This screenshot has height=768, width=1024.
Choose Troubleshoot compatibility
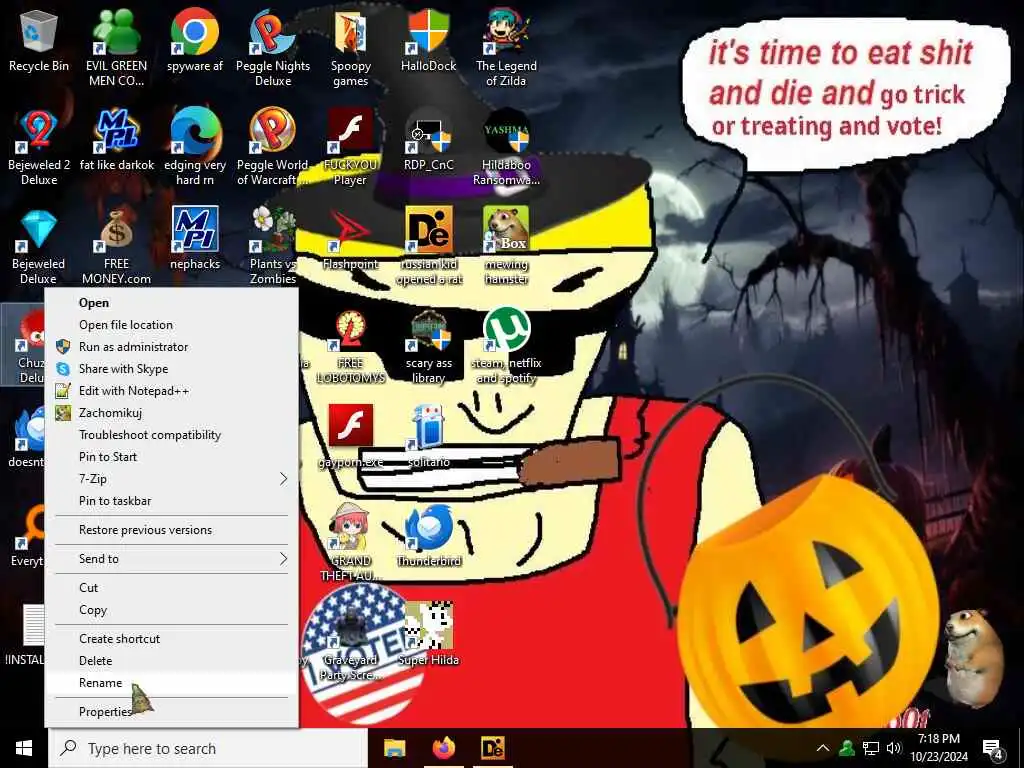171,435
